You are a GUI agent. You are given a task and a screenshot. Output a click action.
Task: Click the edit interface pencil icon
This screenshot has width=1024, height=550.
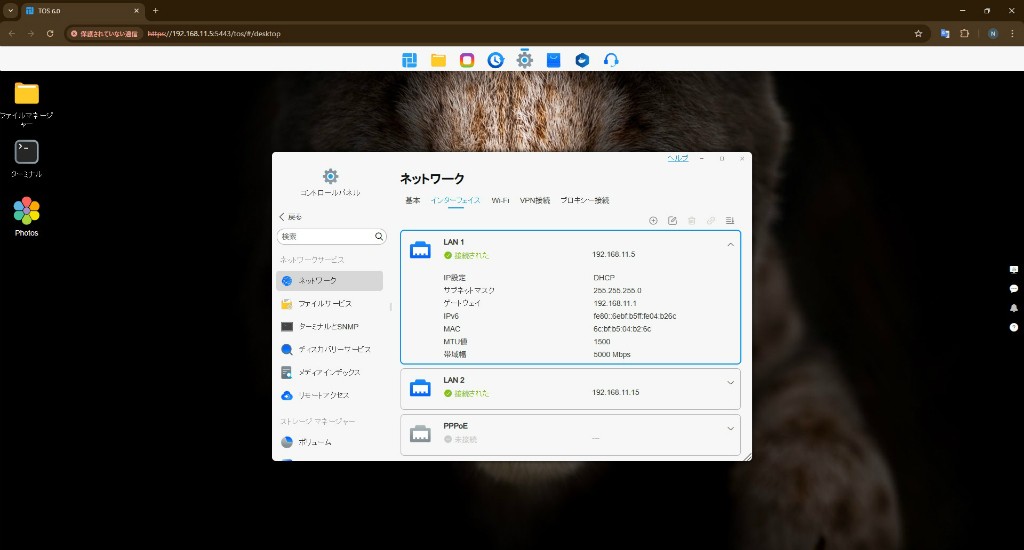(x=672, y=221)
